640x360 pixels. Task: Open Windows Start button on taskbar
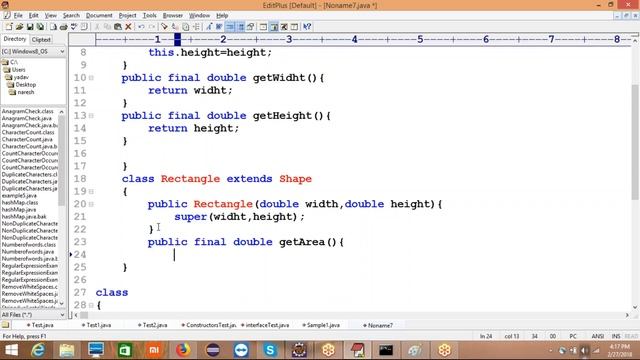[x=11, y=350]
